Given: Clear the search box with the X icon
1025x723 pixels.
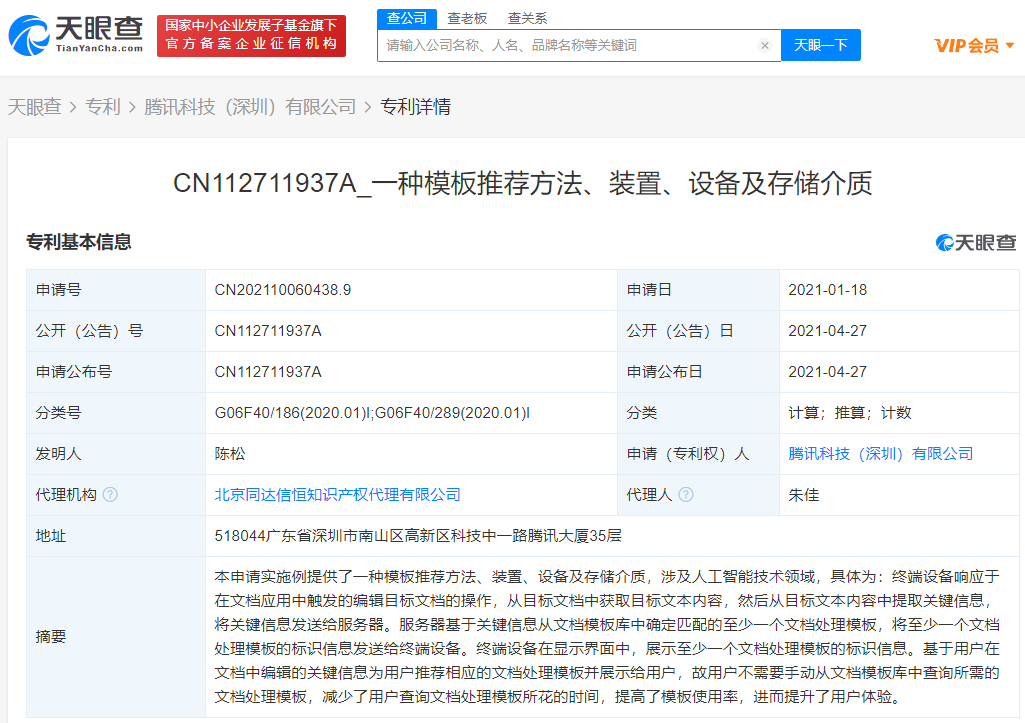Looking at the screenshot, I should pos(765,45).
